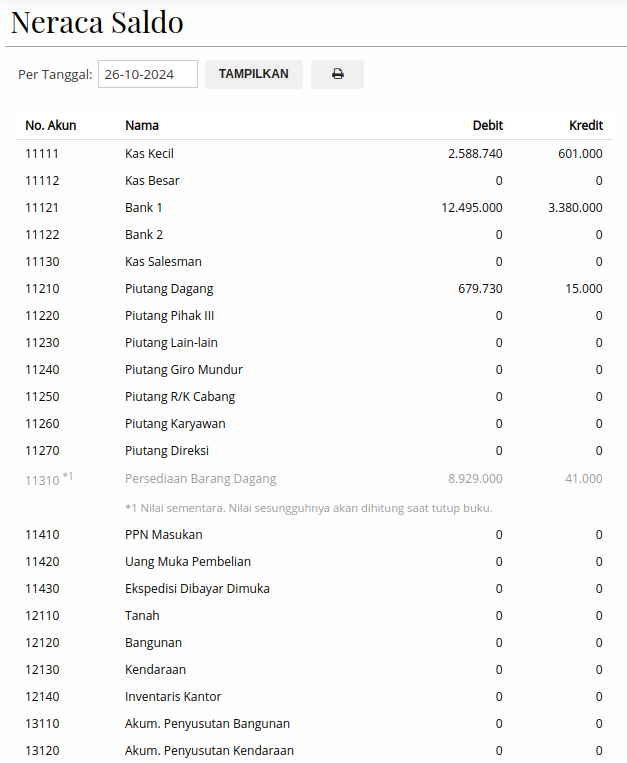
Task: Click account number 11121
Action: click(42, 207)
